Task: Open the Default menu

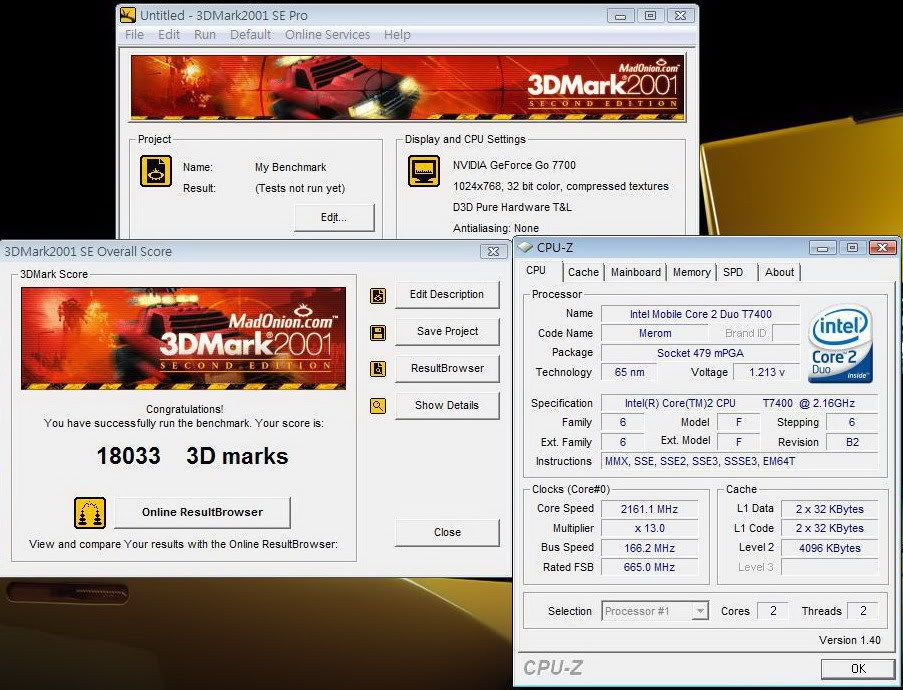Action: 250,35
